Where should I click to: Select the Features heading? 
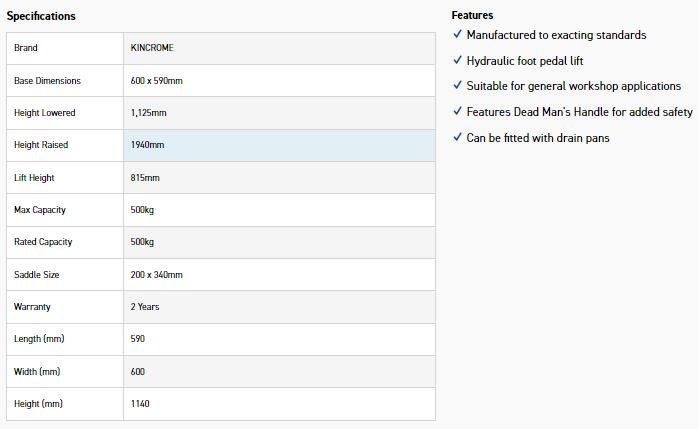(x=472, y=15)
